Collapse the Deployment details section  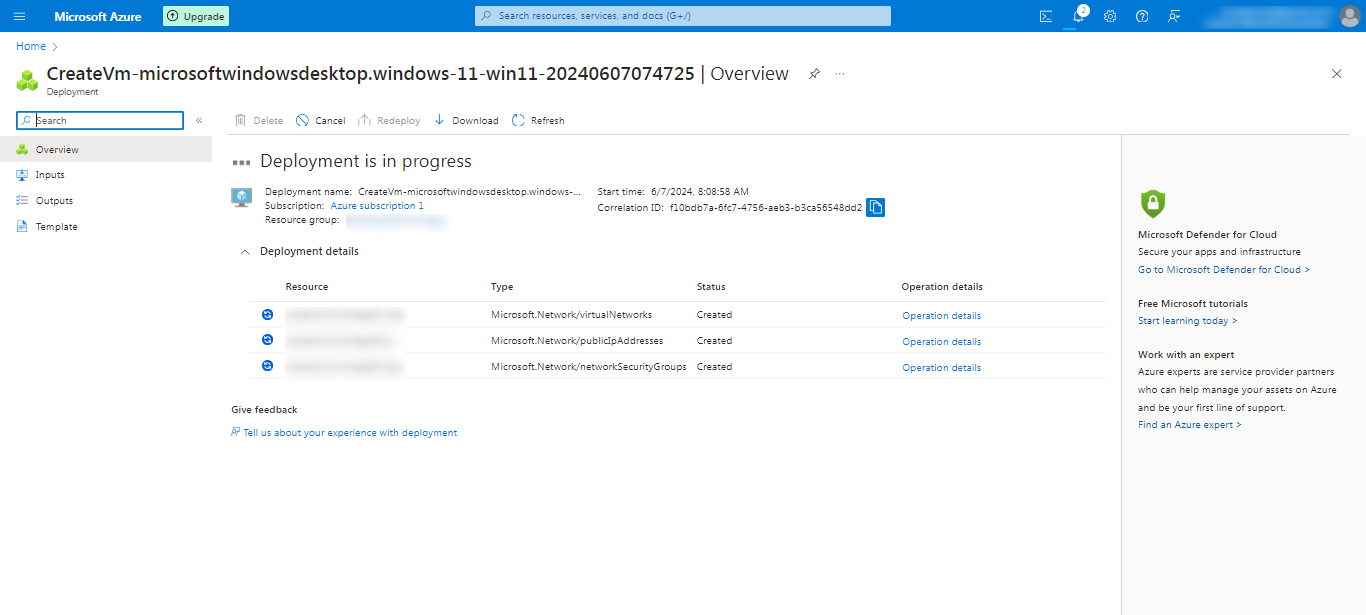point(245,252)
